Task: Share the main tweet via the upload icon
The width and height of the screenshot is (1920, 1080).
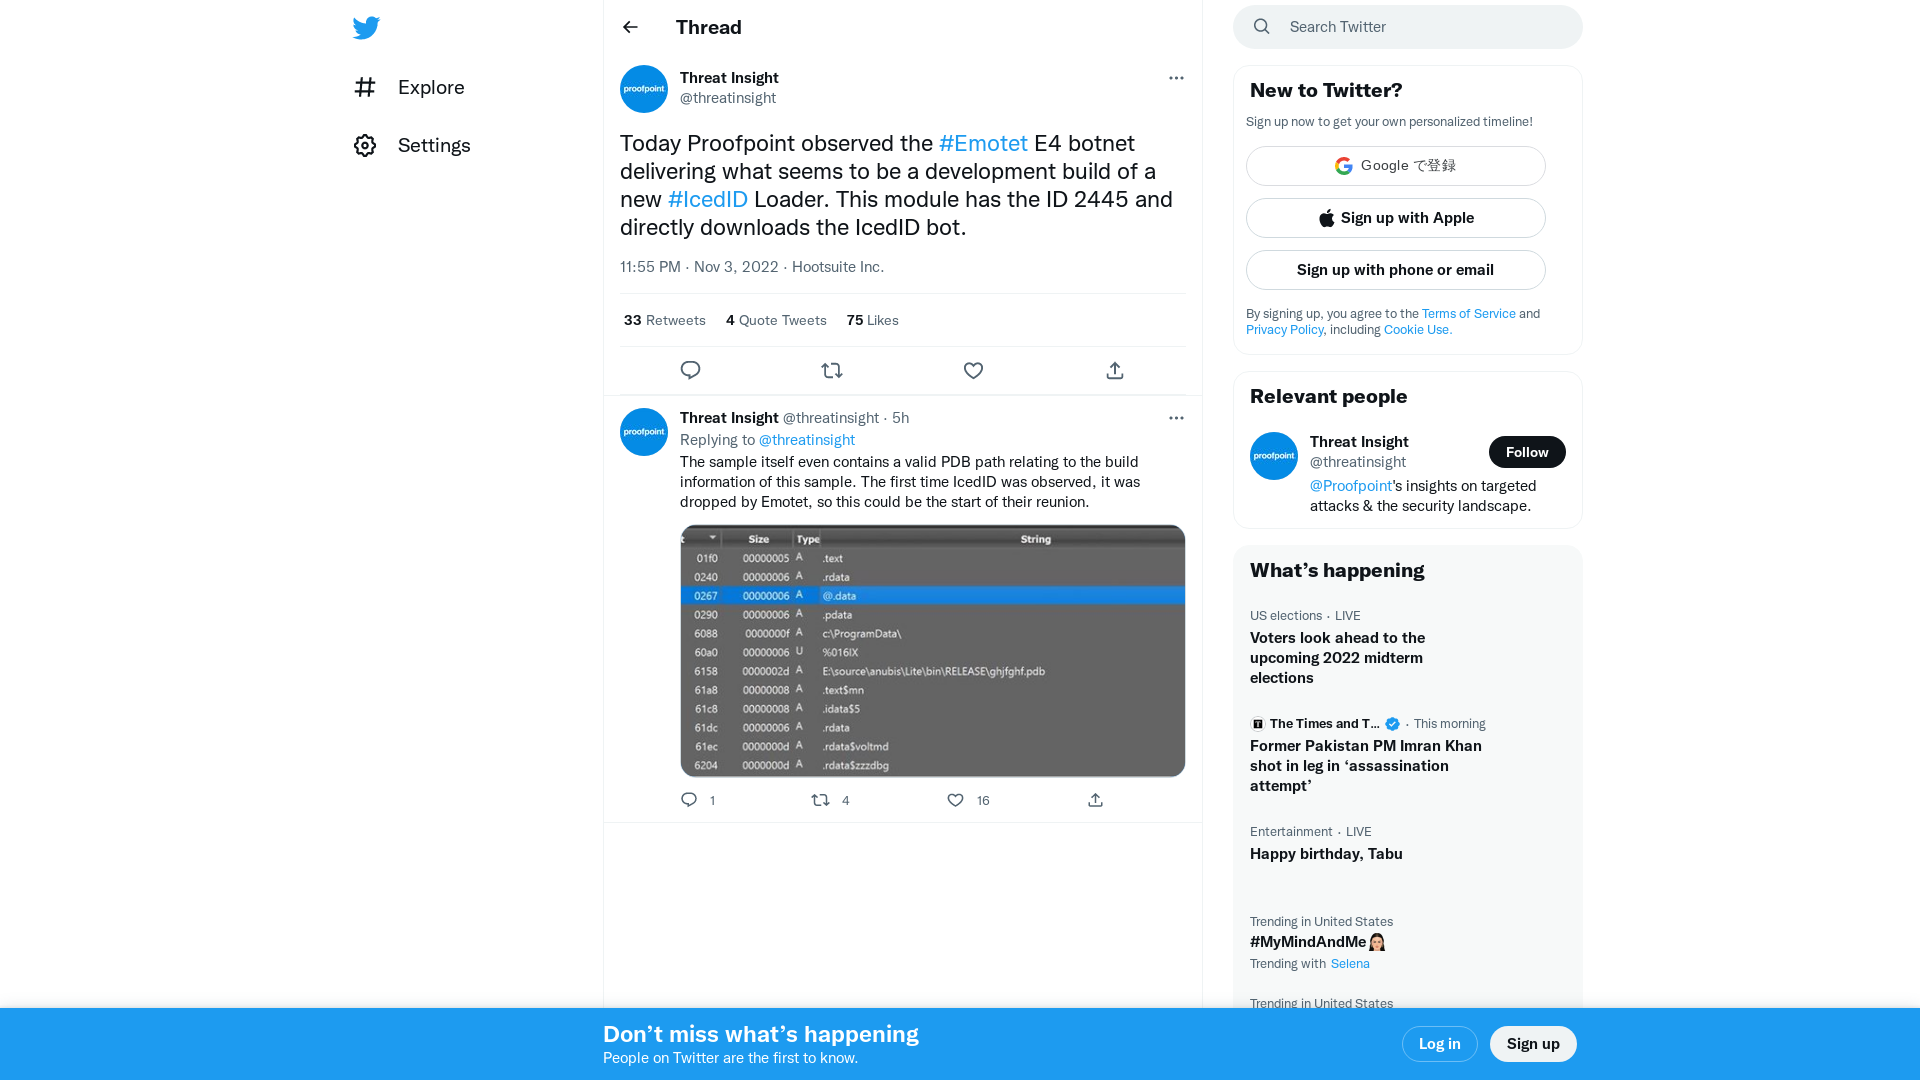Action: [1114, 370]
